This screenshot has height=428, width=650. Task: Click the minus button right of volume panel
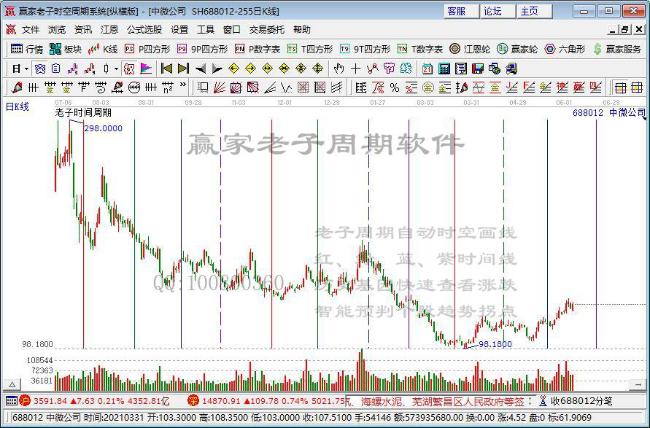click(x=638, y=385)
